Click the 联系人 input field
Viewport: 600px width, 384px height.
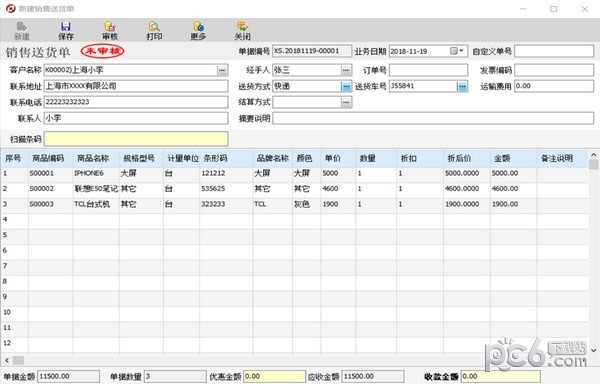pos(136,118)
